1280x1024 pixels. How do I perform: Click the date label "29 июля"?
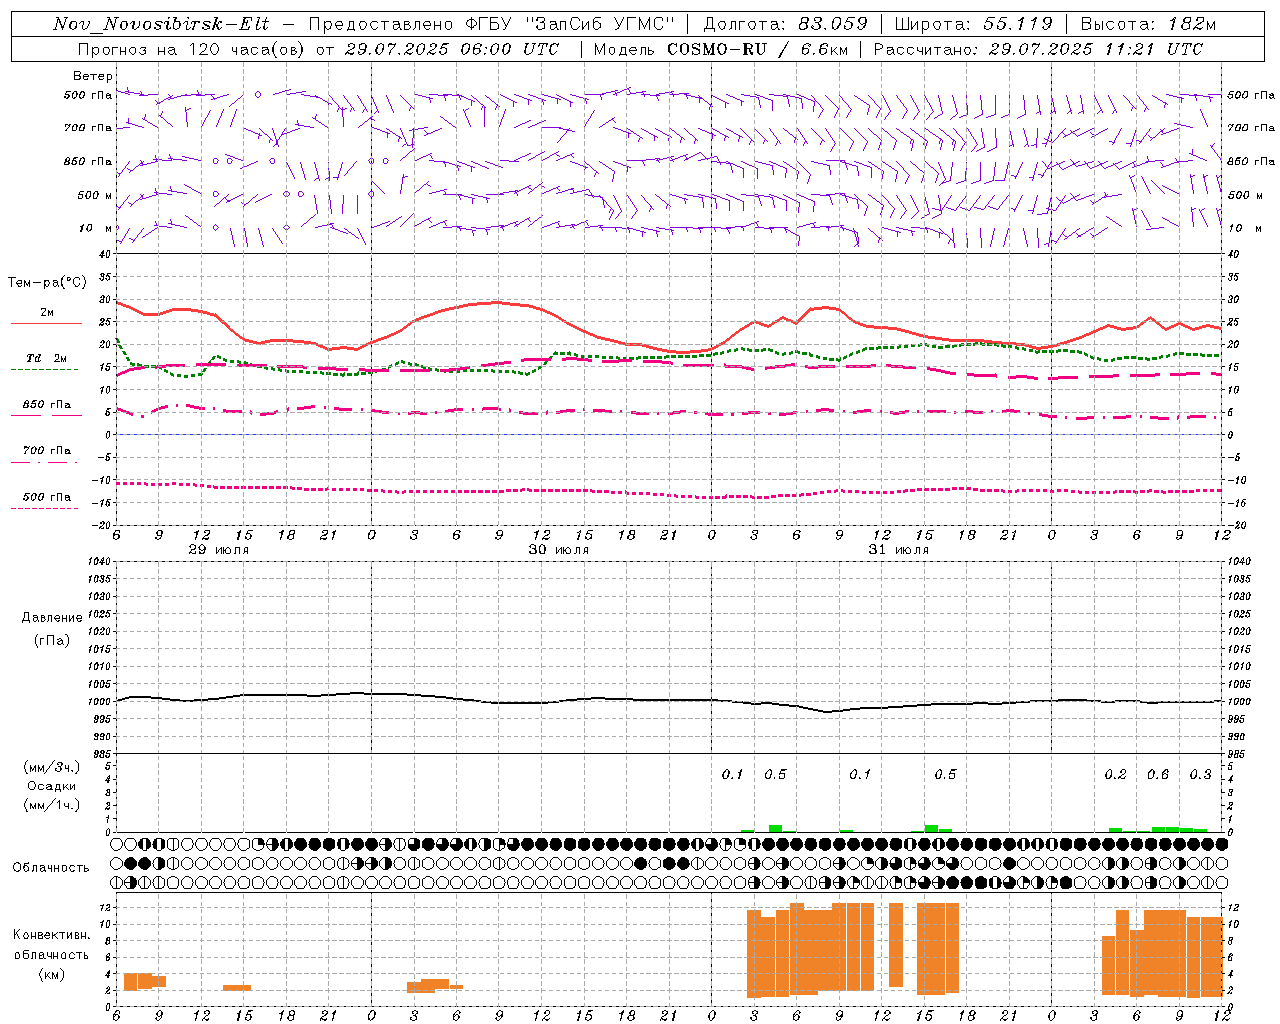219,550
